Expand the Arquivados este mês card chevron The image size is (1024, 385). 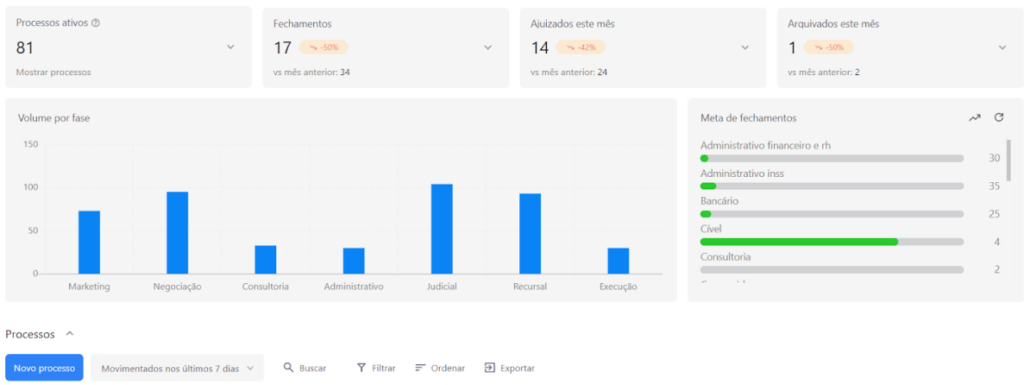click(x=1002, y=47)
